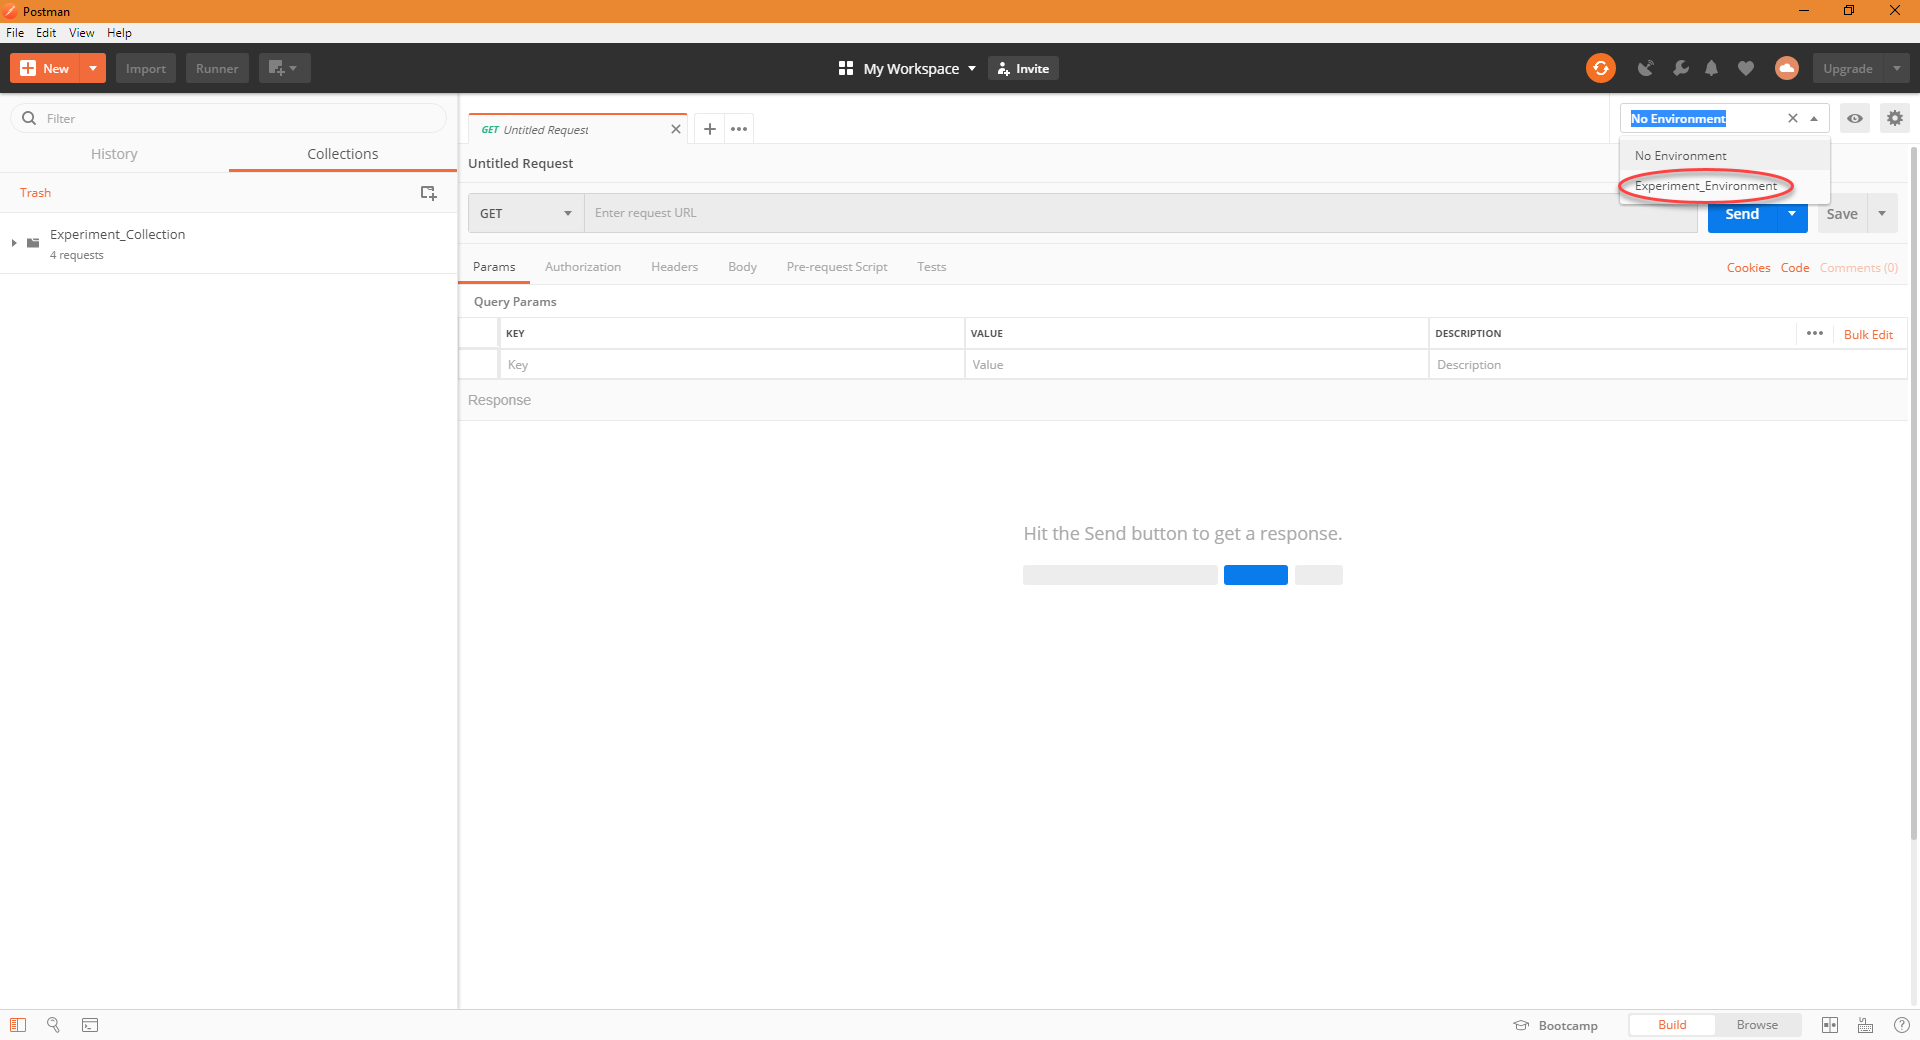Select Experiment_Environment from the list

(x=1724, y=186)
